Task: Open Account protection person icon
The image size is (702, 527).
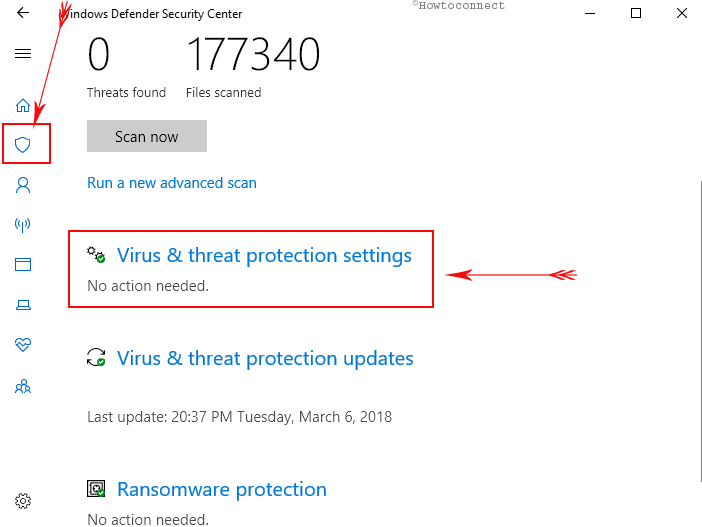Action: [23, 185]
